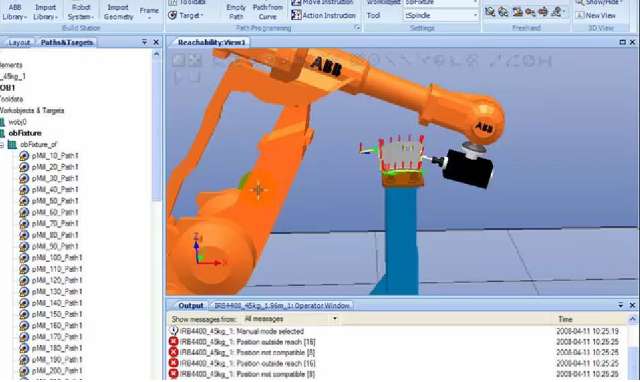
Task: Open the 'All messages' filter dropdown
Action: coord(335,319)
